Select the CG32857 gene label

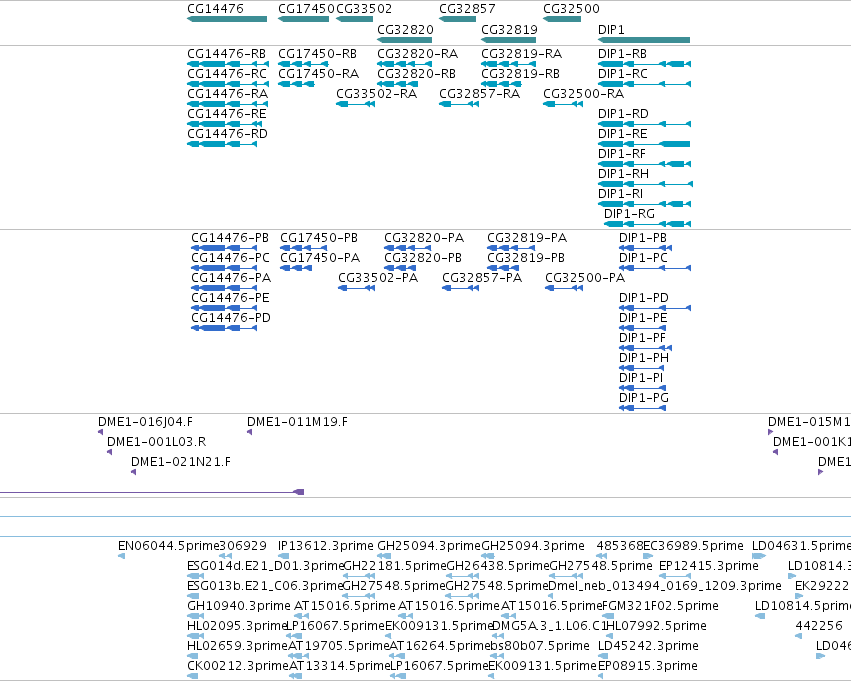[467, 9]
